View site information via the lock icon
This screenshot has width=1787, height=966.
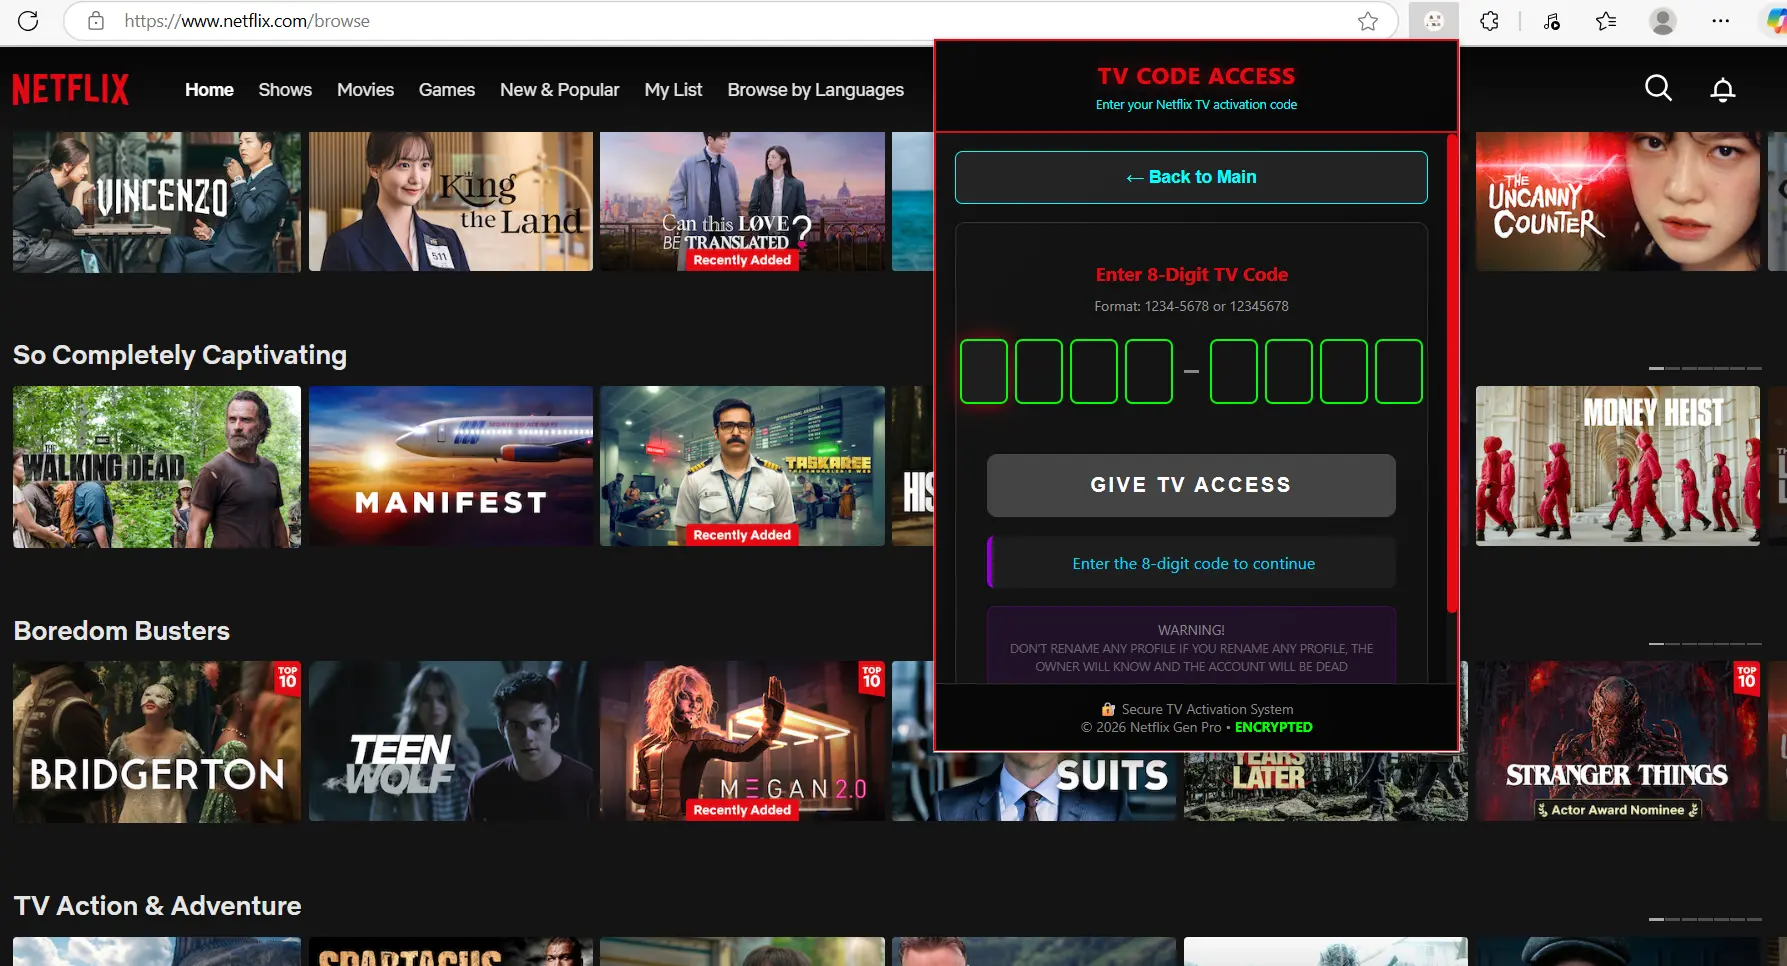click(x=96, y=20)
